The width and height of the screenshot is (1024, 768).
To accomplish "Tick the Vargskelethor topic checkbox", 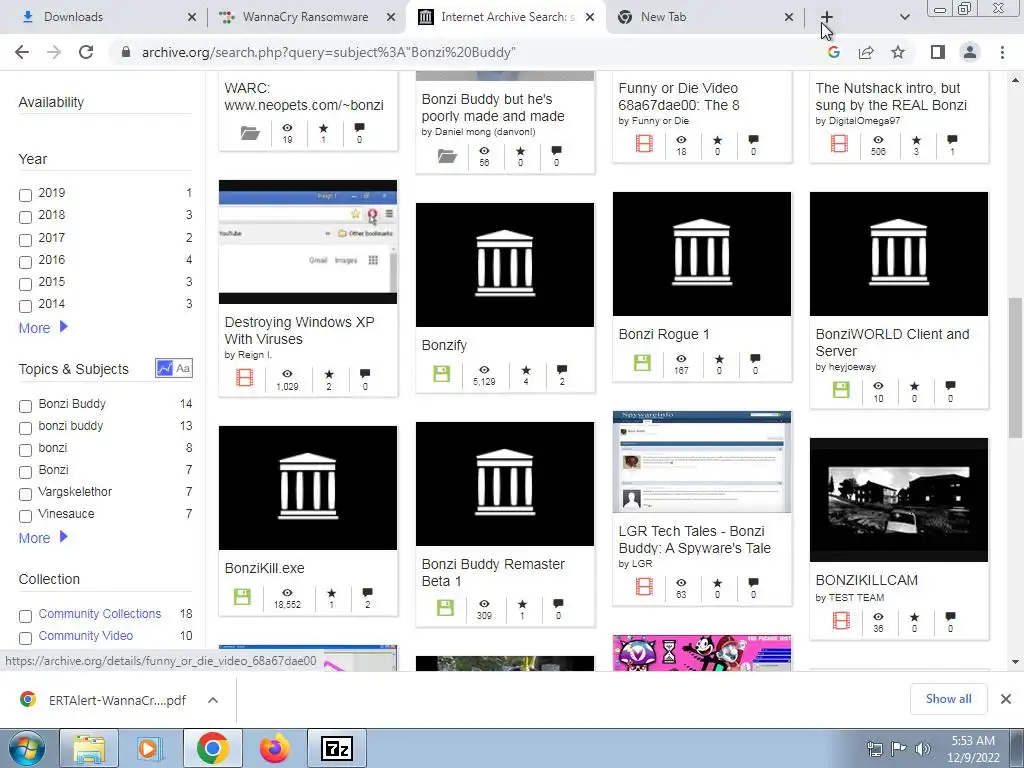I will tap(25, 494).
